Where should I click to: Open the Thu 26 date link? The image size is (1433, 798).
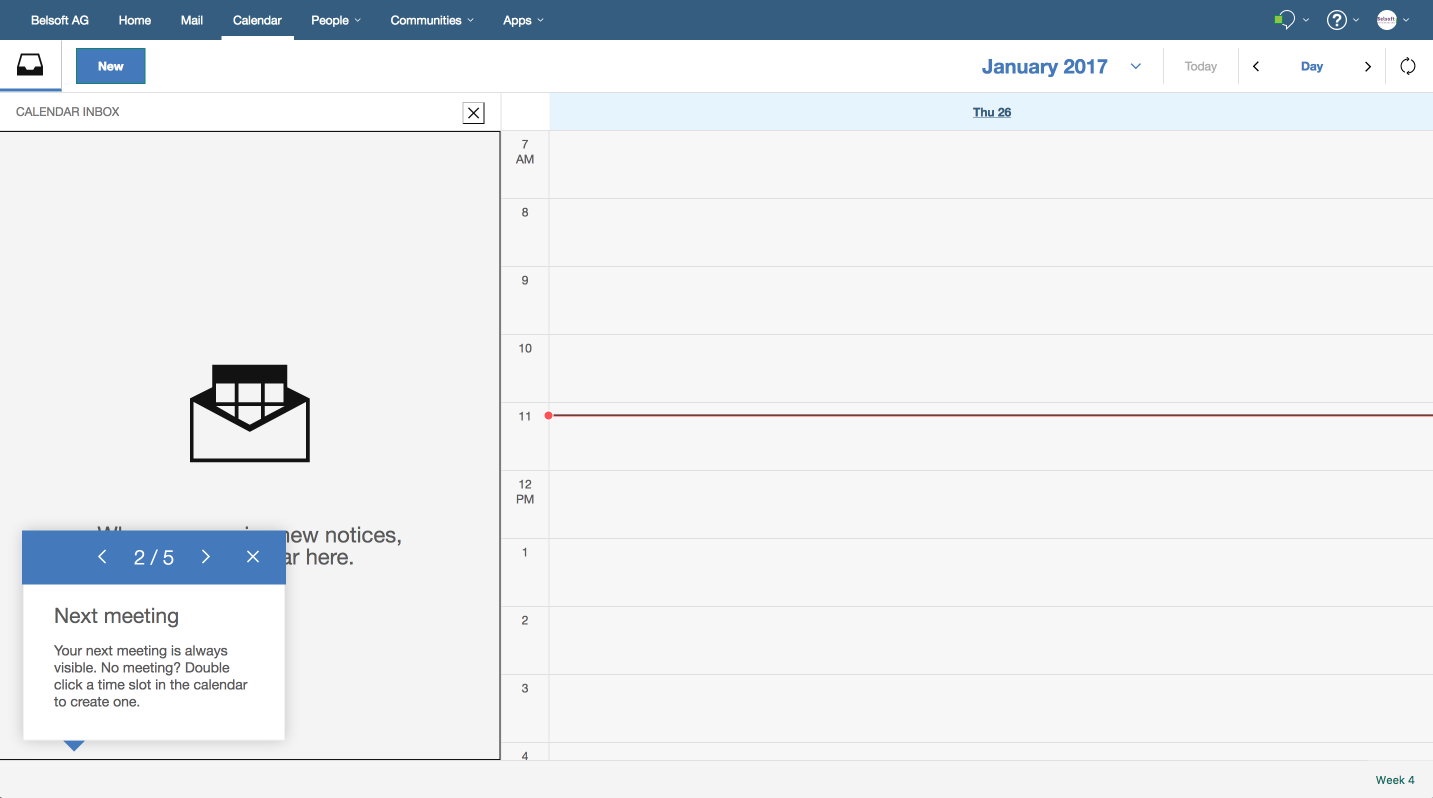pyautogui.click(x=991, y=112)
